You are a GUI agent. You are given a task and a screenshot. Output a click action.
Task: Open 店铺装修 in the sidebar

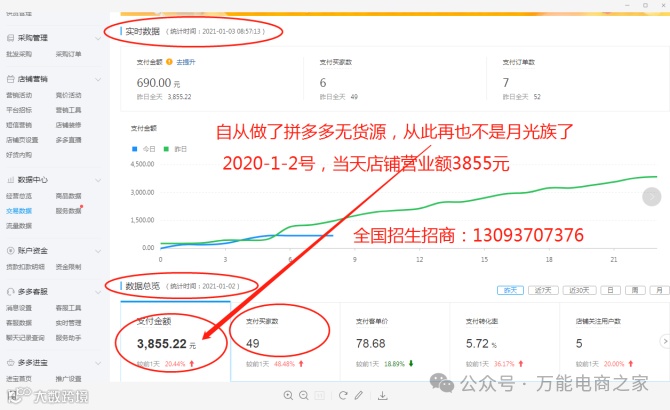coord(68,125)
